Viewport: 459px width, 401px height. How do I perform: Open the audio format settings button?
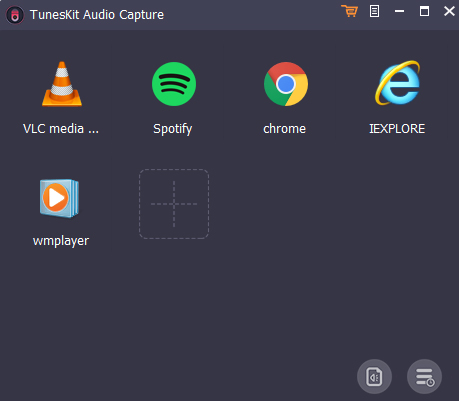(x=374, y=377)
